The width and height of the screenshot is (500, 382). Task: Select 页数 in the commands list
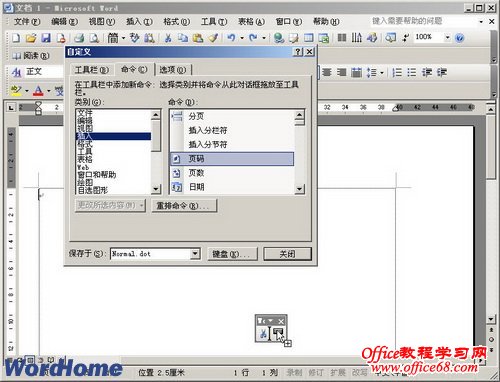tap(232, 173)
